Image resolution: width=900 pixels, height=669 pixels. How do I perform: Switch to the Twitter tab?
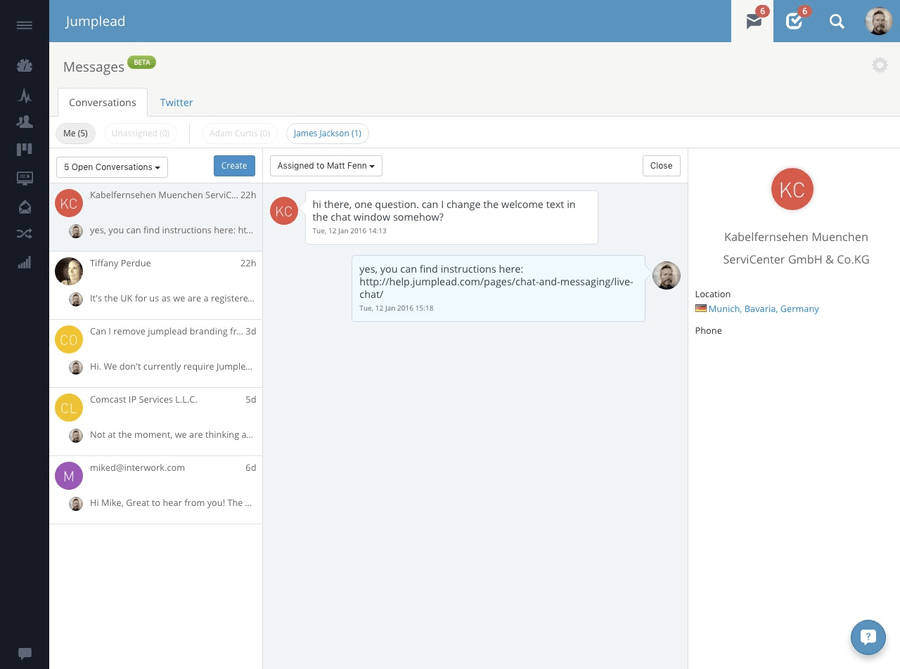pyautogui.click(x=176, y=102)
